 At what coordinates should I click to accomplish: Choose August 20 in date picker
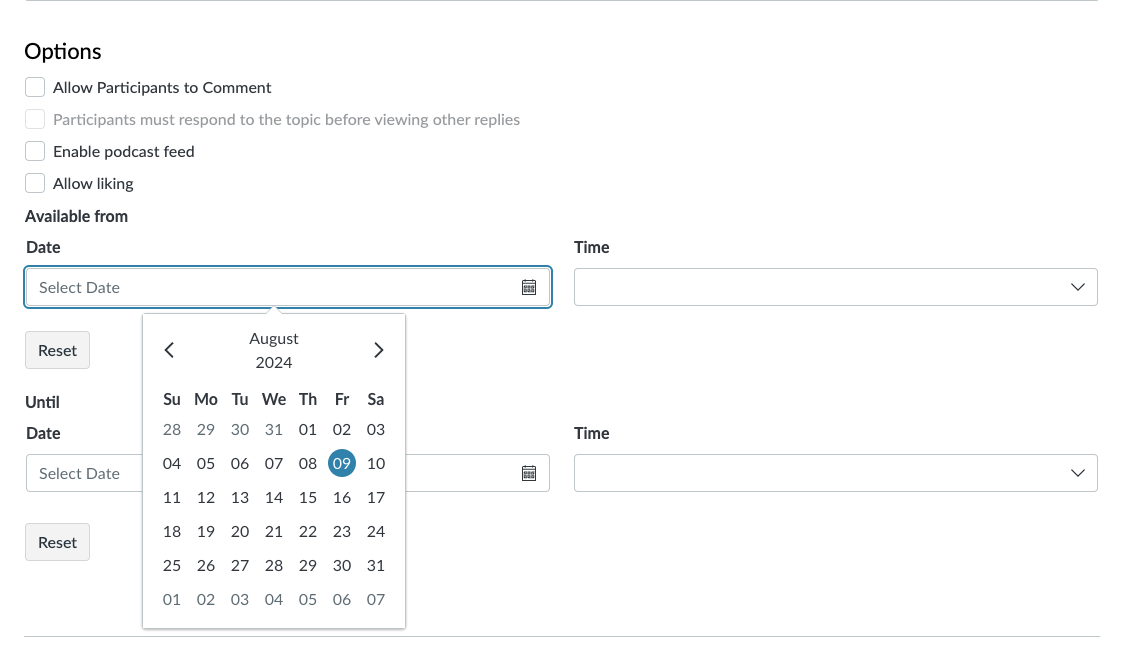pyautogui.click(x=240, y=532)
